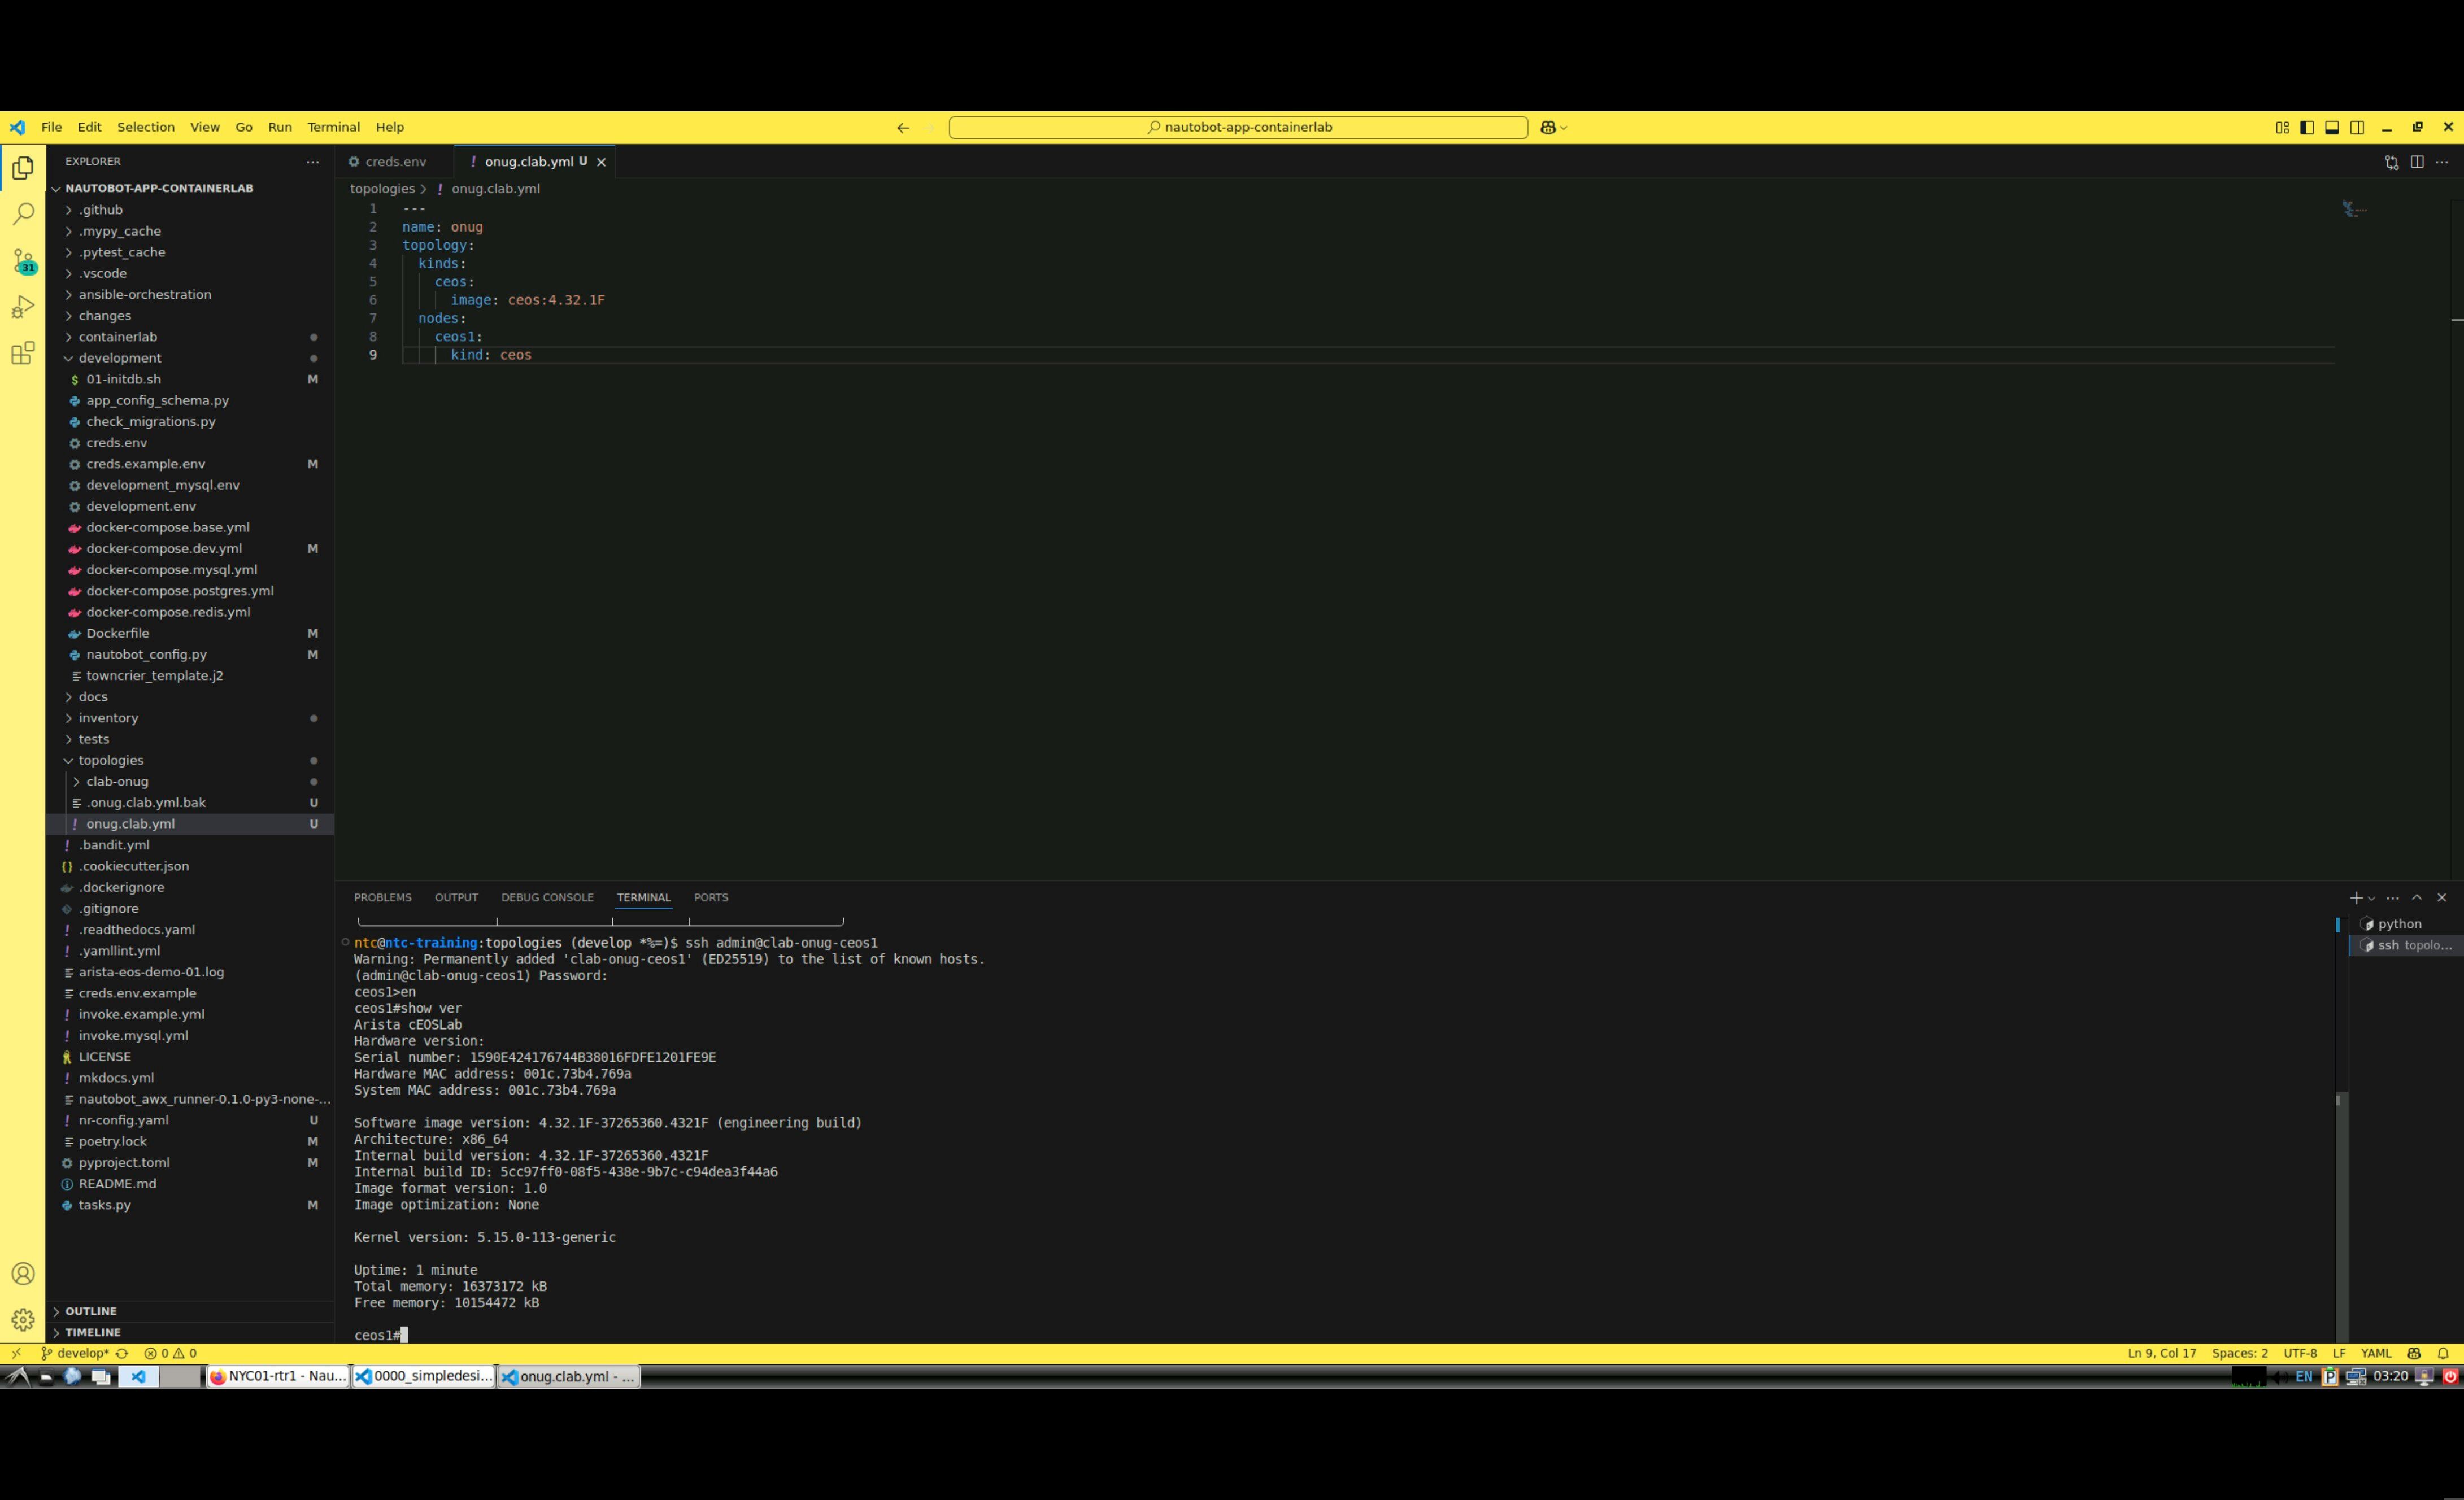Collapse the development folder
Image resolution: width=2464 pixels, height=1500 pixels.
click(x=119, y=358)
